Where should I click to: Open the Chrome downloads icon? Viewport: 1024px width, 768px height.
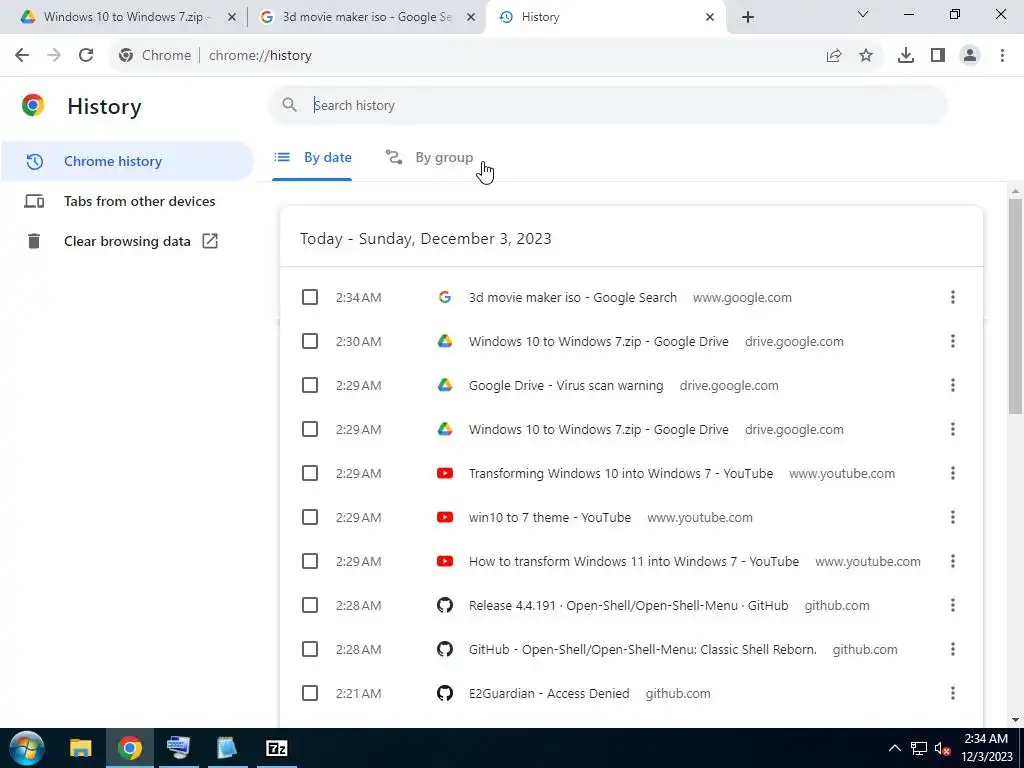[906, 56]
